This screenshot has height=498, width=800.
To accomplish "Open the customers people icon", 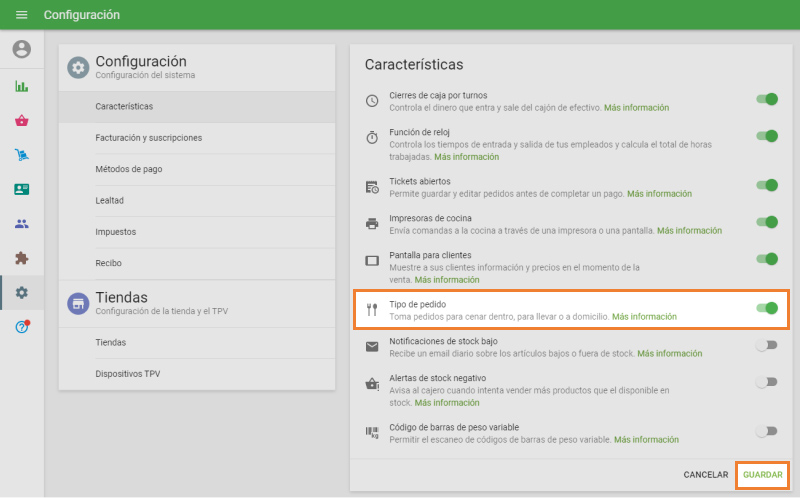I will point(21,224).
